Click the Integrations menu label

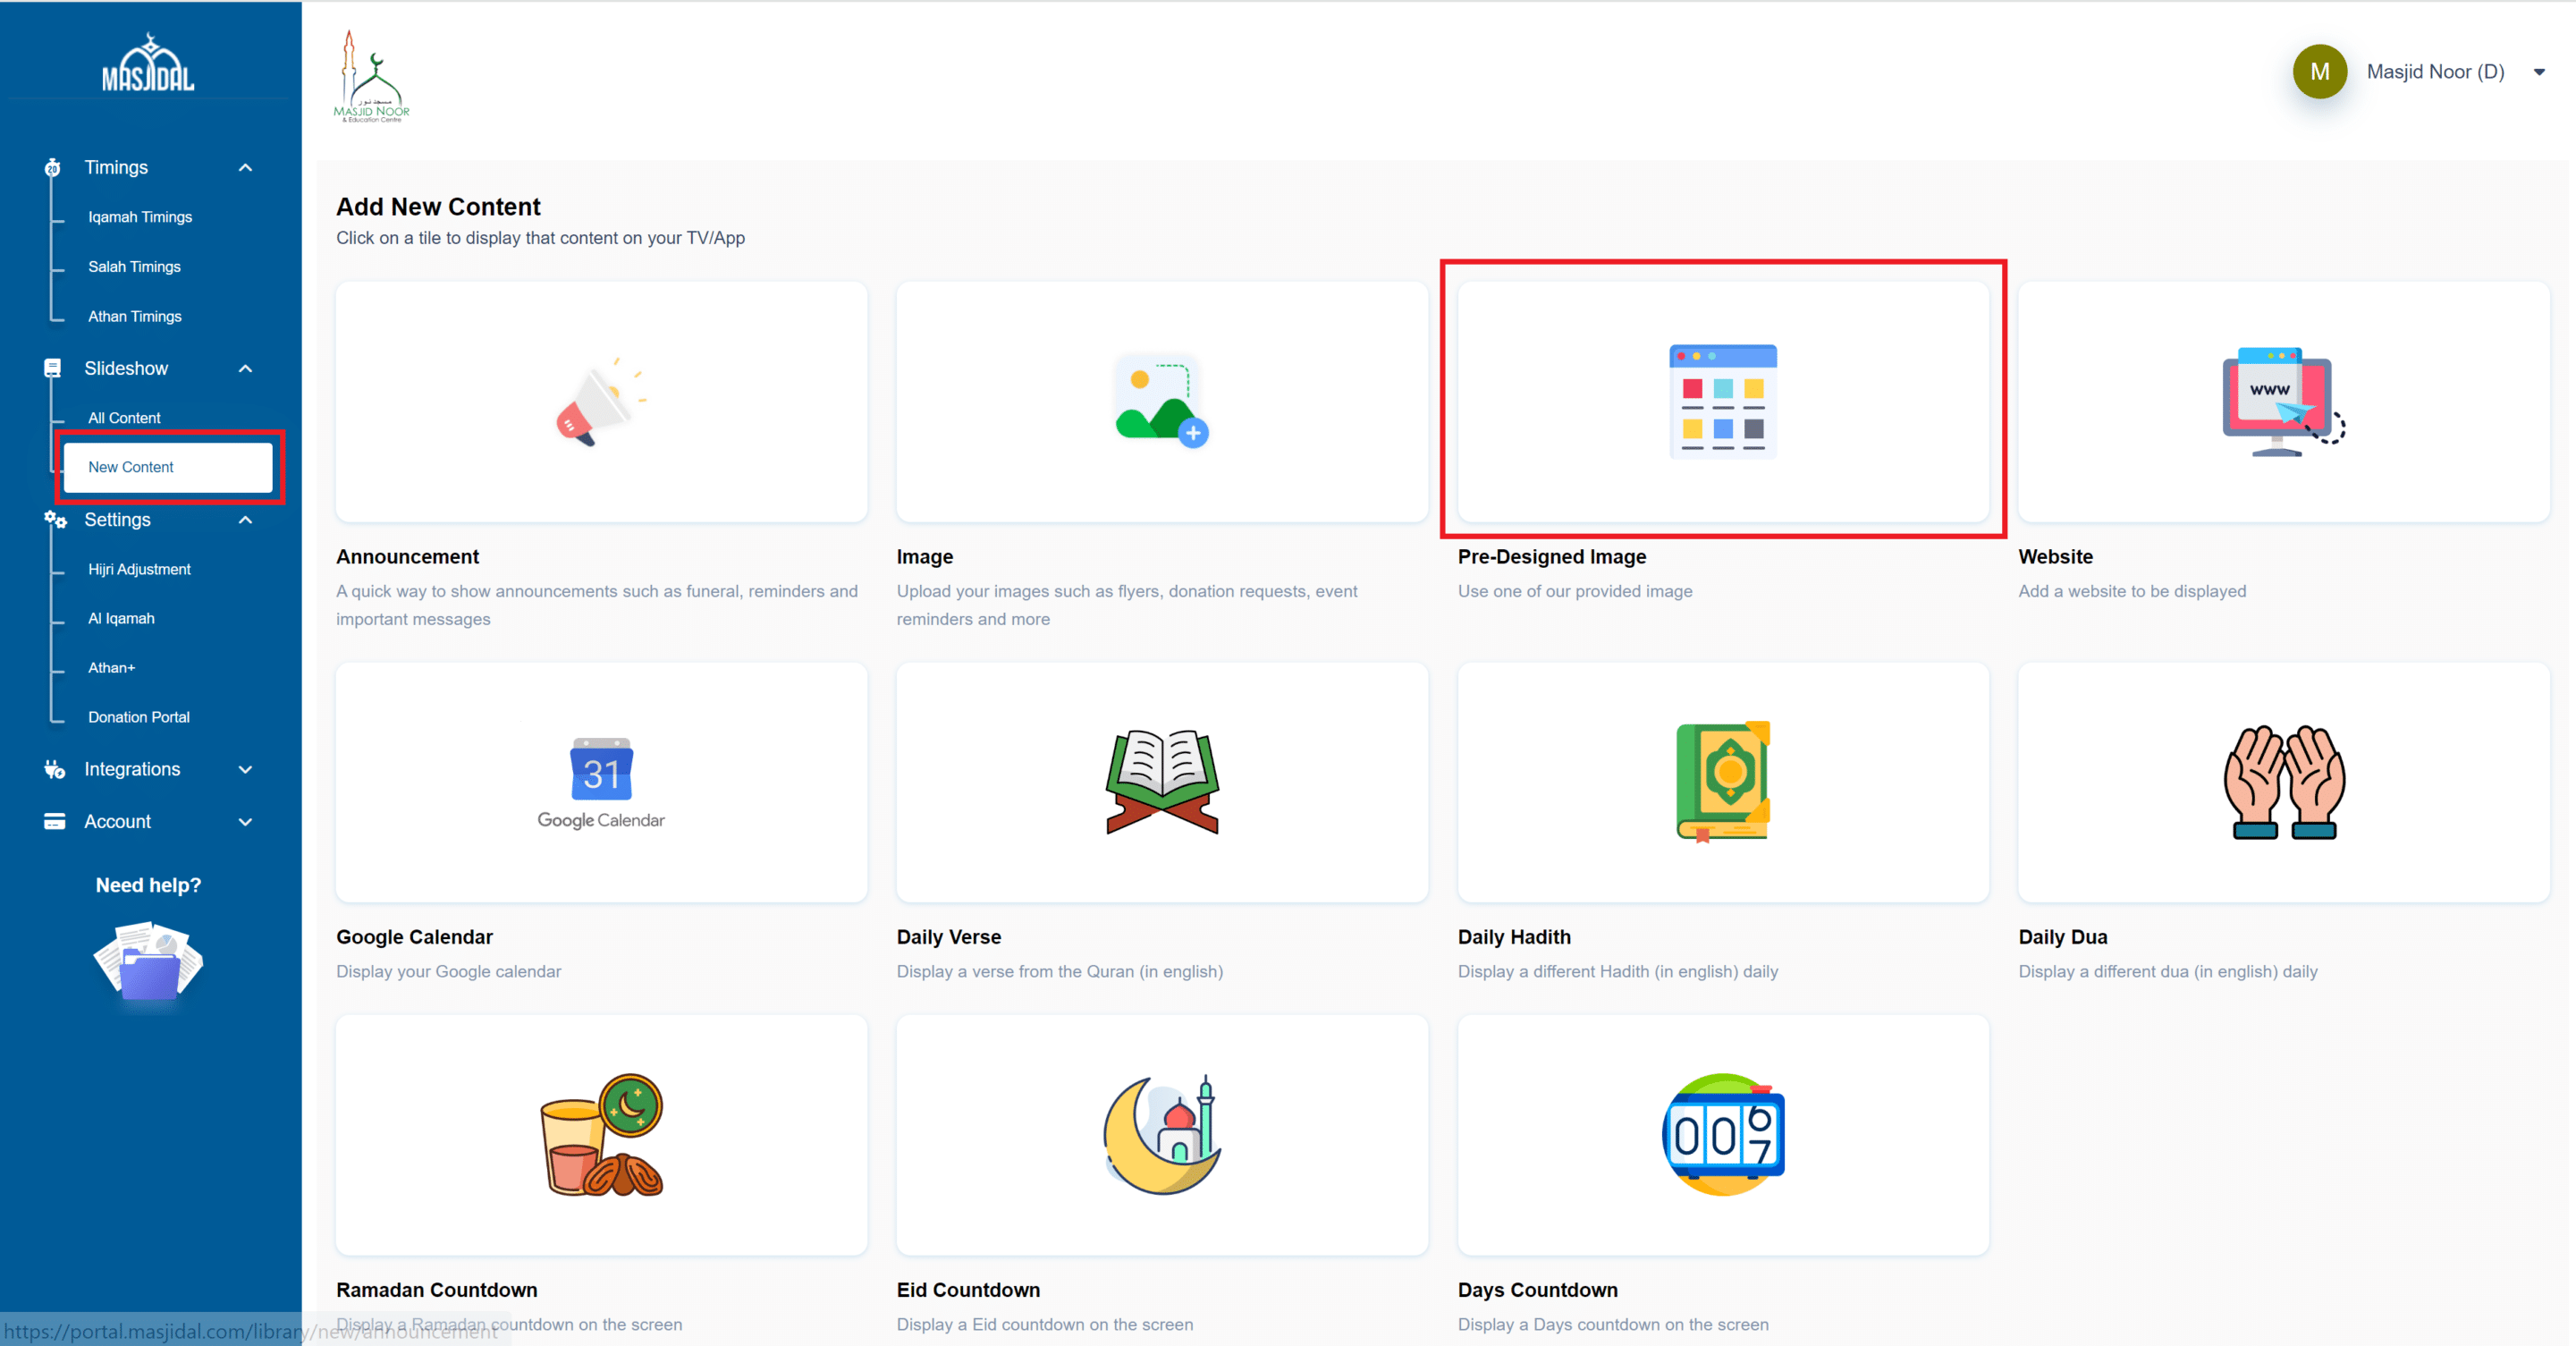(132, 769)
